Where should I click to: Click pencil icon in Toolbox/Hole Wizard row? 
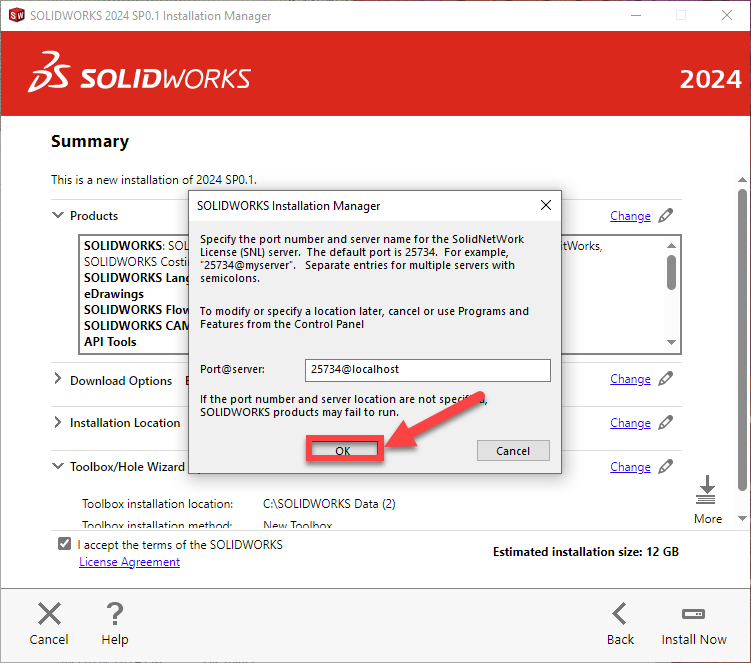[x=666, y=467]
